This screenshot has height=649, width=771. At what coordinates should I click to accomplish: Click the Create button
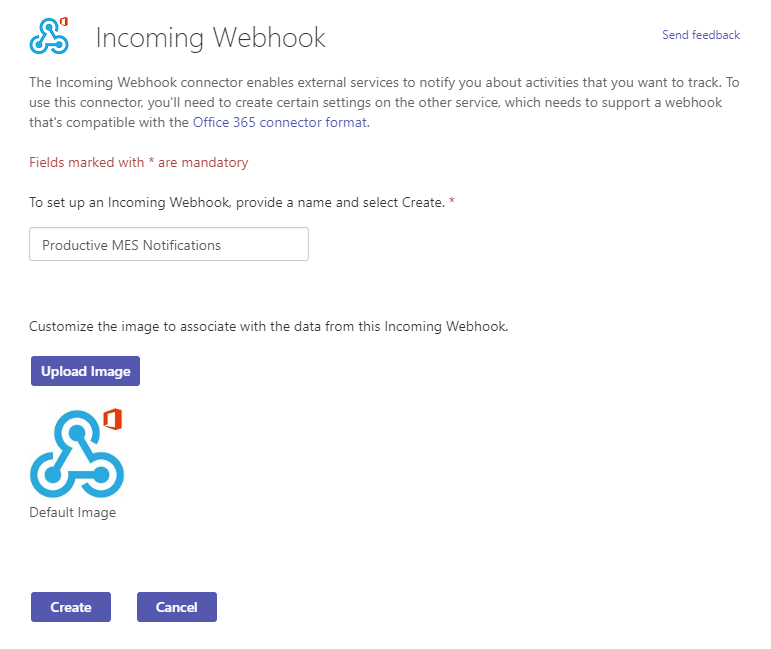pyautogui.click(x=71, y=607)
